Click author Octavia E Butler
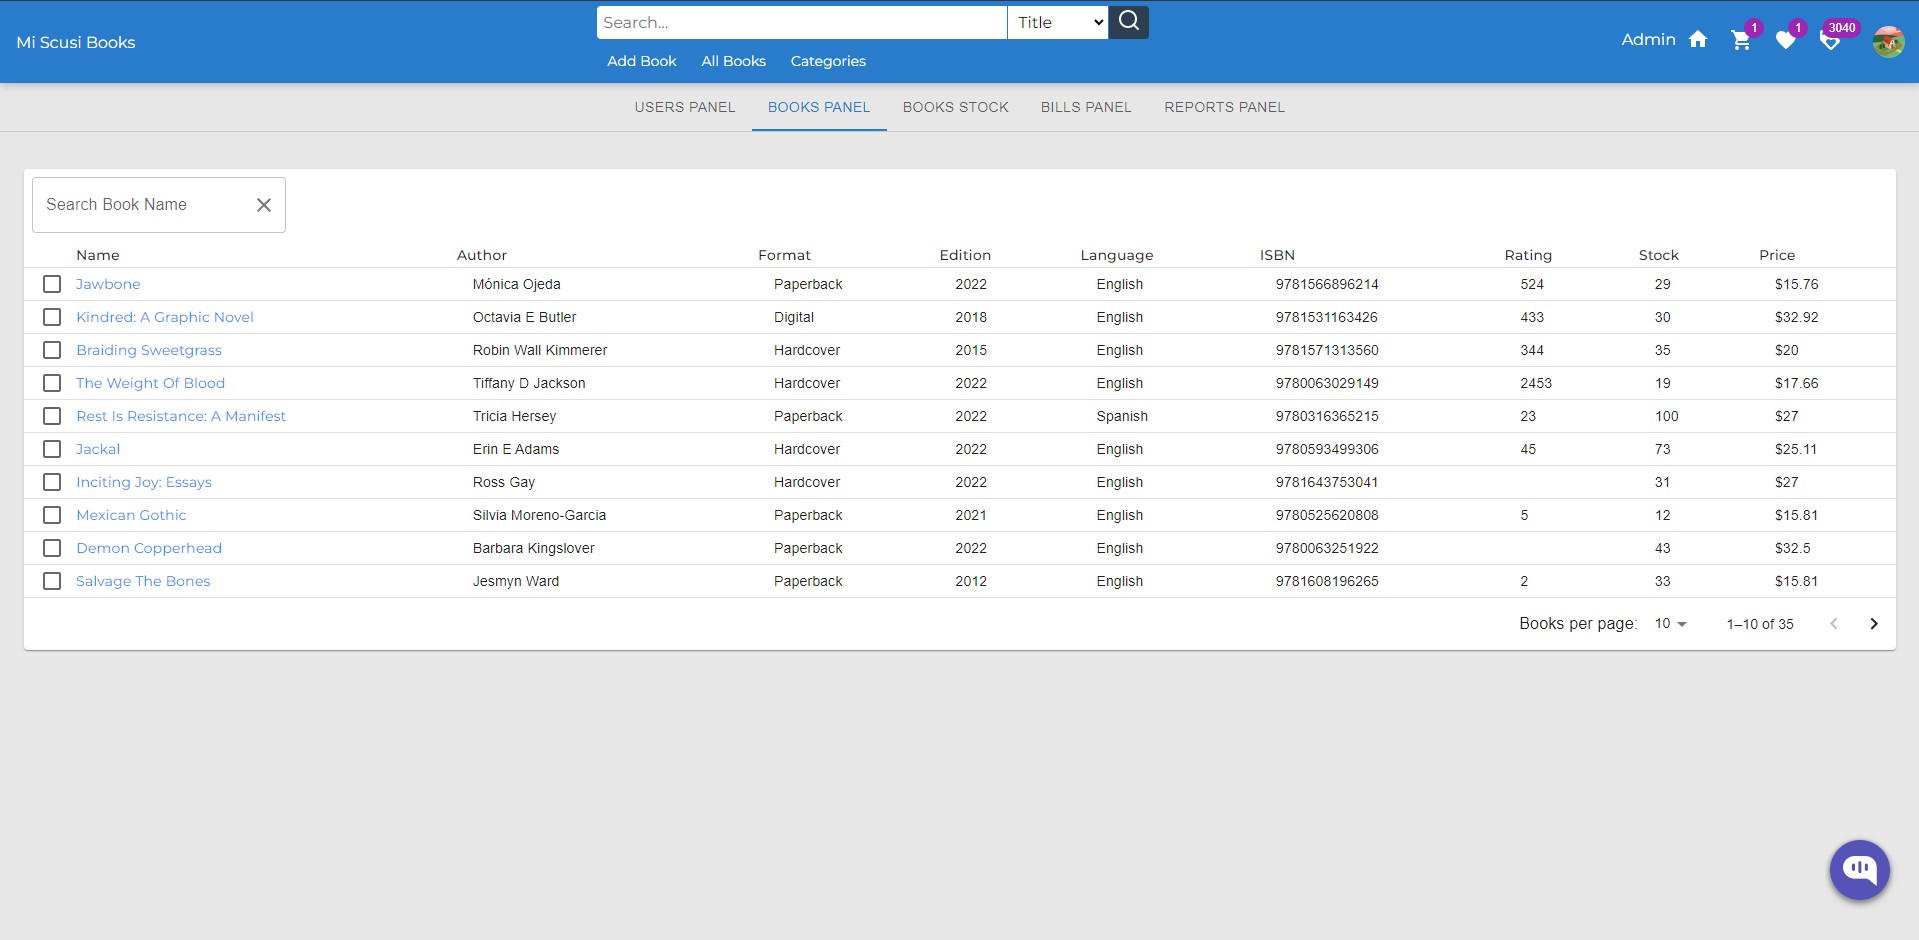1919x940 pixels. tap(524, 317)
